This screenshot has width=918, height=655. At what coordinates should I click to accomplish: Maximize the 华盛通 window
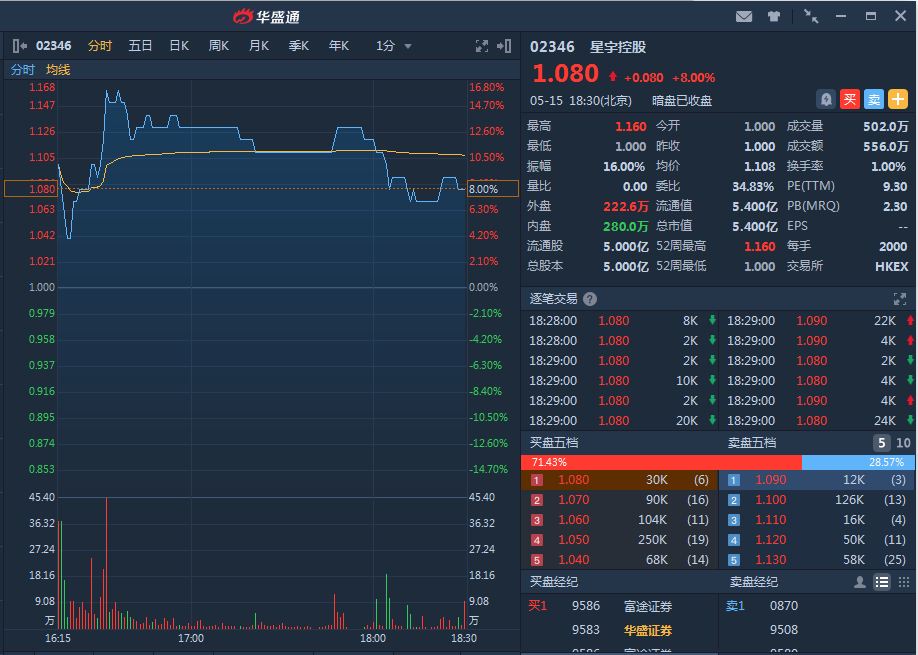click(871, 16)
